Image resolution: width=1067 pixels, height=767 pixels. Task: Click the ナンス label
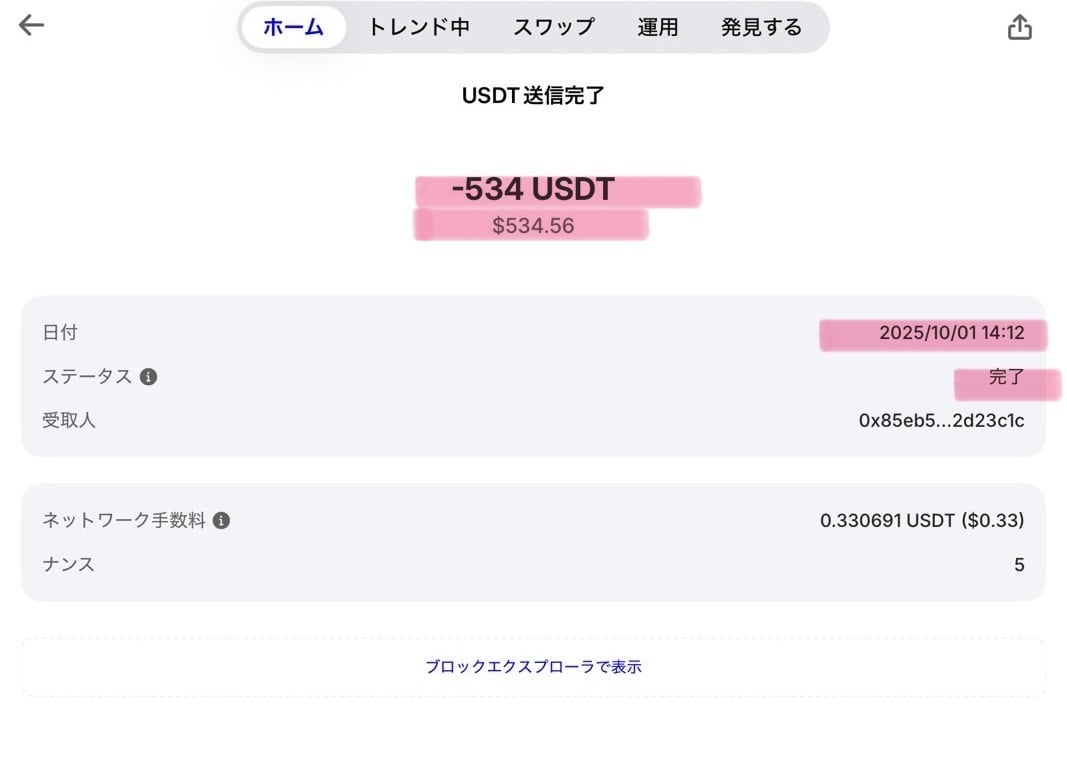point(69,564)
